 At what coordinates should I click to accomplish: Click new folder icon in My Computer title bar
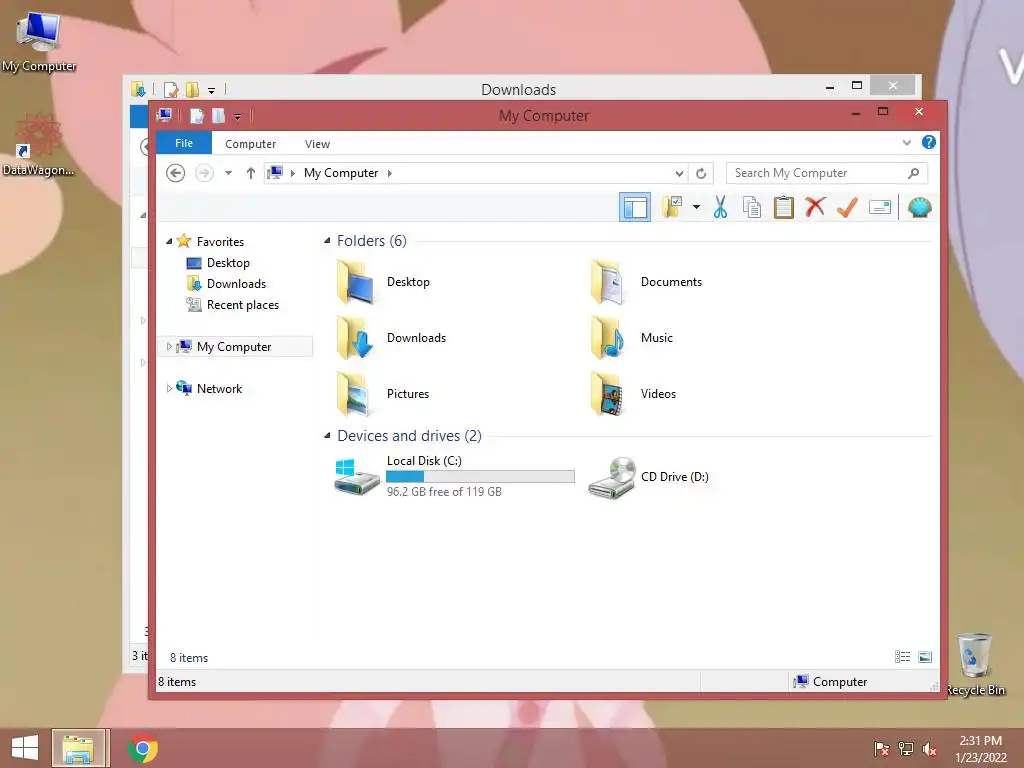tap(218, 116)
